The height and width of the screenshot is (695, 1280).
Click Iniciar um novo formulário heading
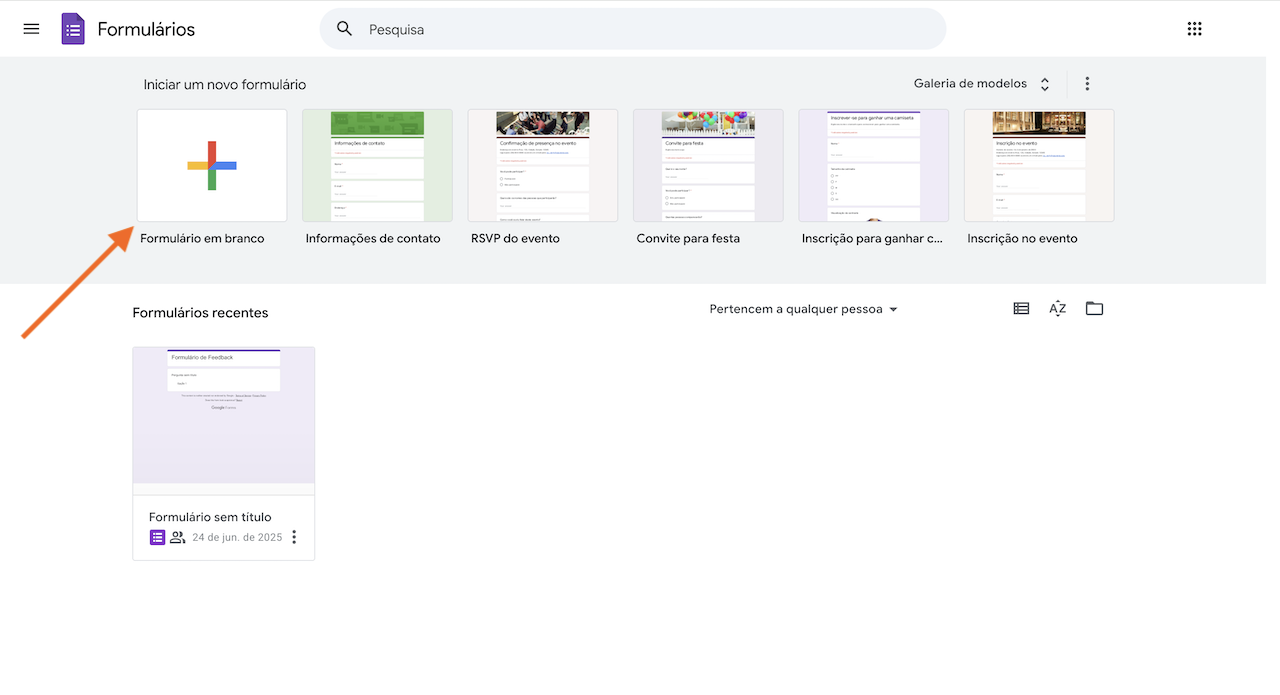click(225, 85)
